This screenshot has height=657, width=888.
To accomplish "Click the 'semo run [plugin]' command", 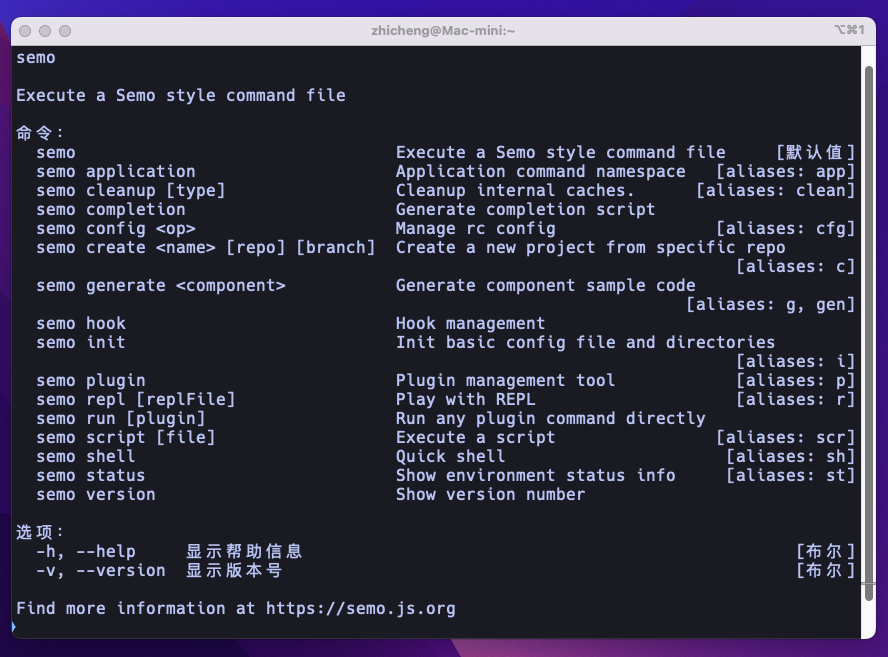I will pyautogui.click(x=121, y=418).
